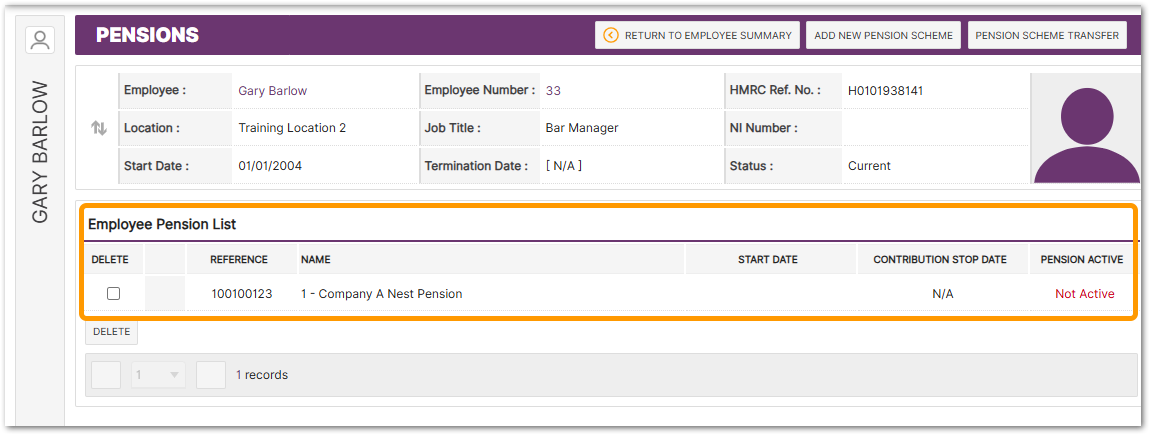Open the page number dropdown in pager

point(158,375)
